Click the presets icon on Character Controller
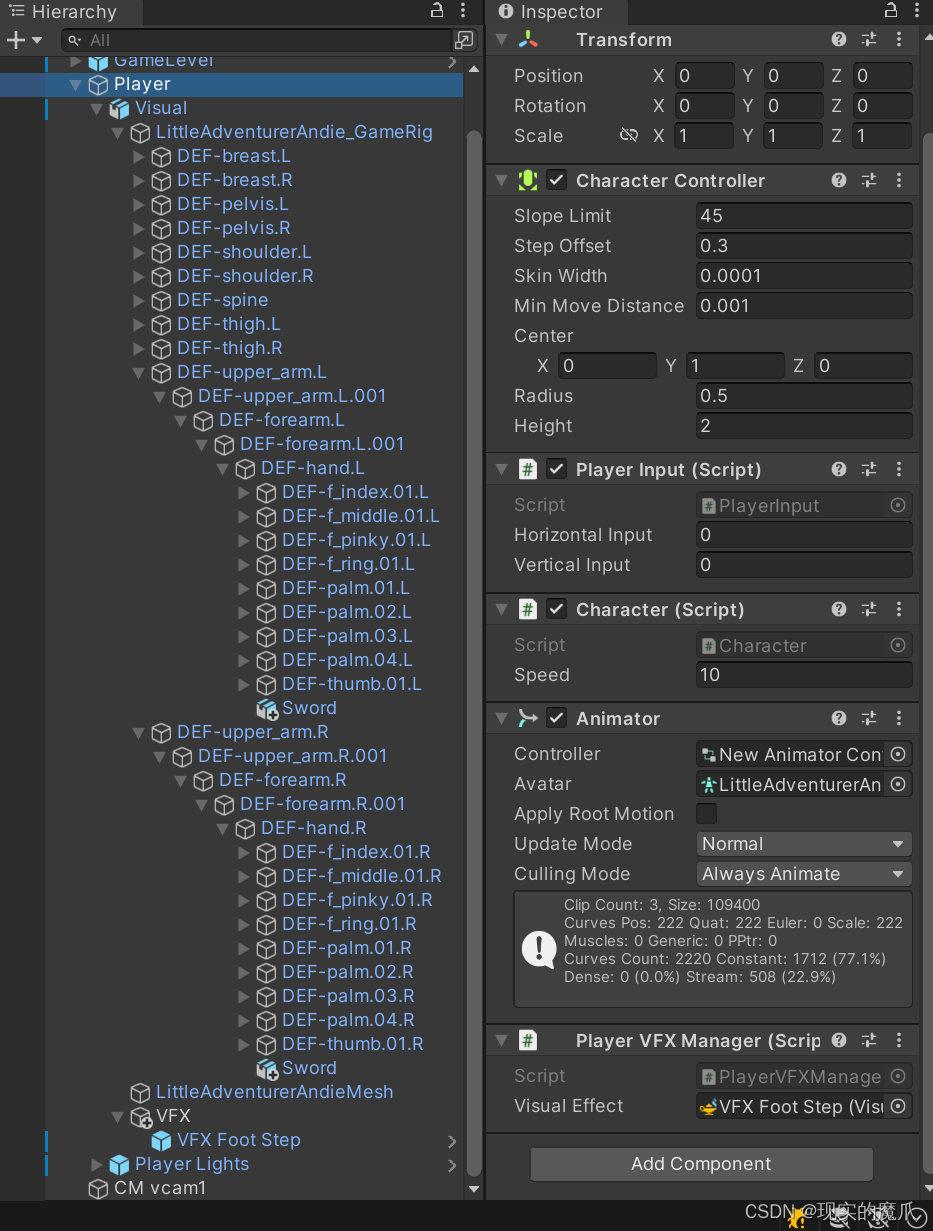This screenshot has height=1231, width=933. 868,180
